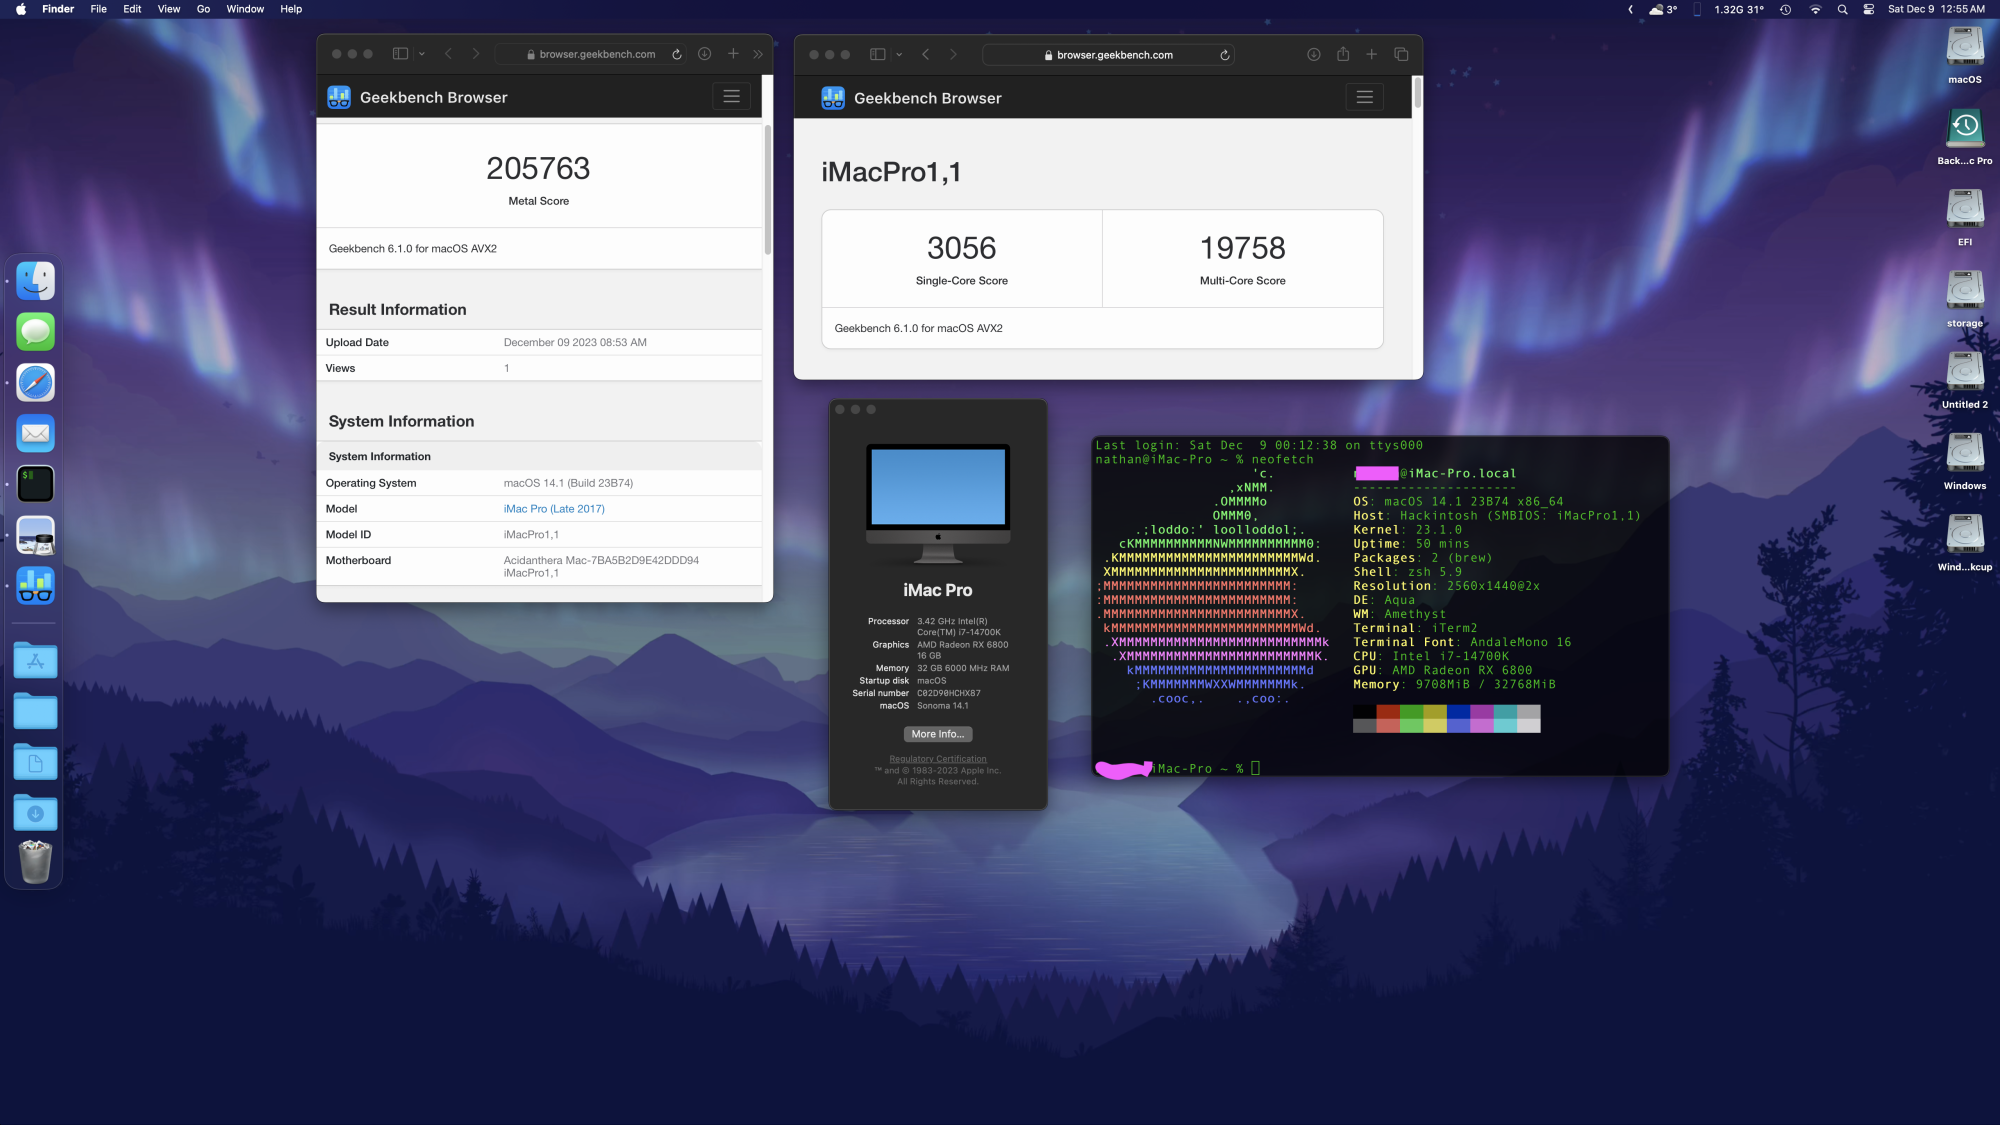The width and height of the screenshot is (2000, 1125).
Task: Open Edit menu
Action: pyautogui.click(x=132, y=9)
